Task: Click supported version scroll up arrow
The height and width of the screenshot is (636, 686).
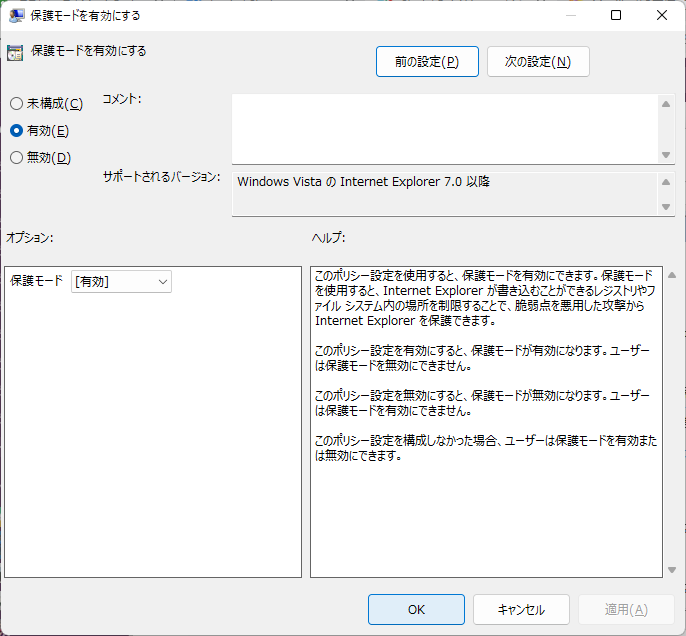Action: (666, 182)
